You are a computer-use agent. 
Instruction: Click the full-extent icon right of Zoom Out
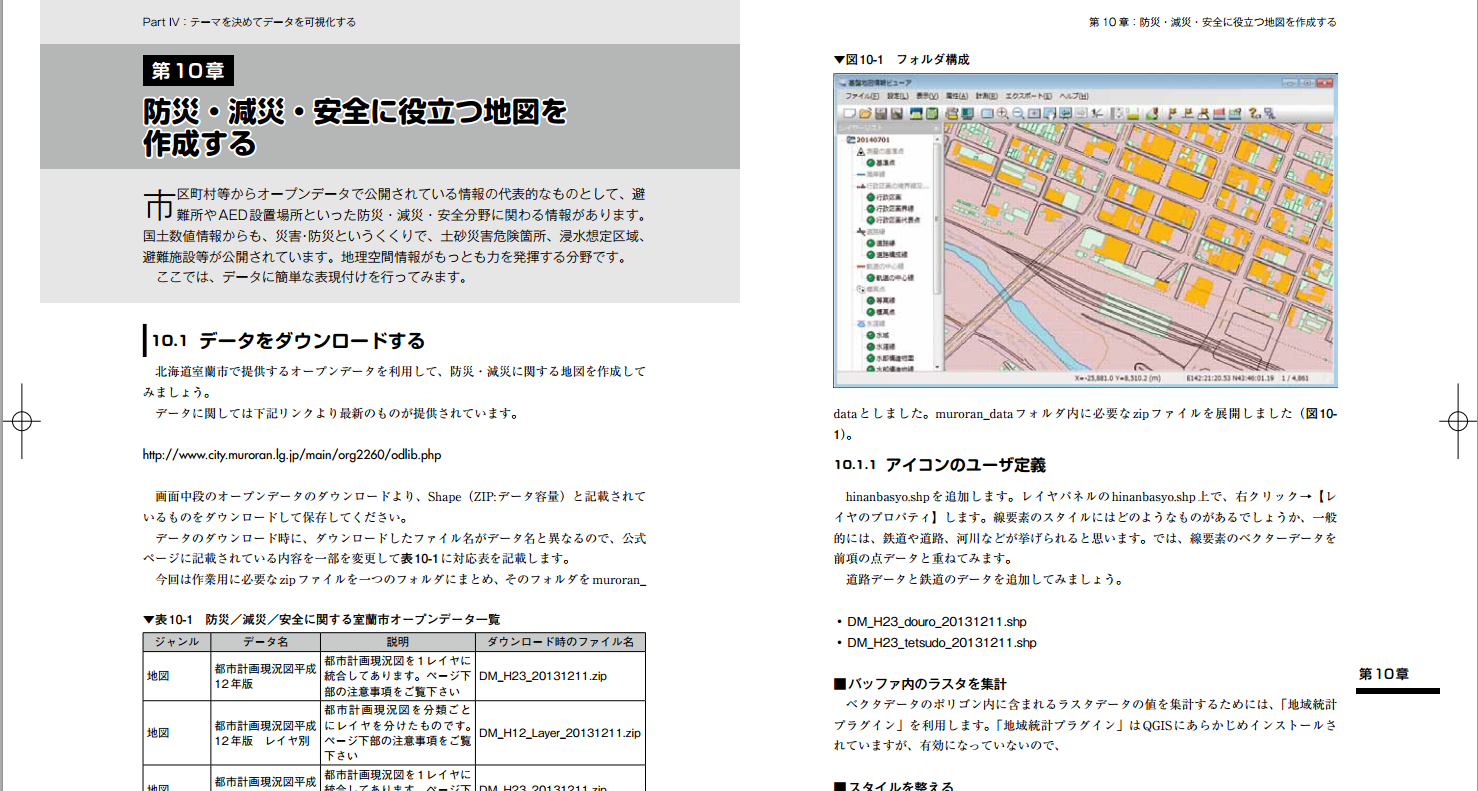pos(1034,113)
